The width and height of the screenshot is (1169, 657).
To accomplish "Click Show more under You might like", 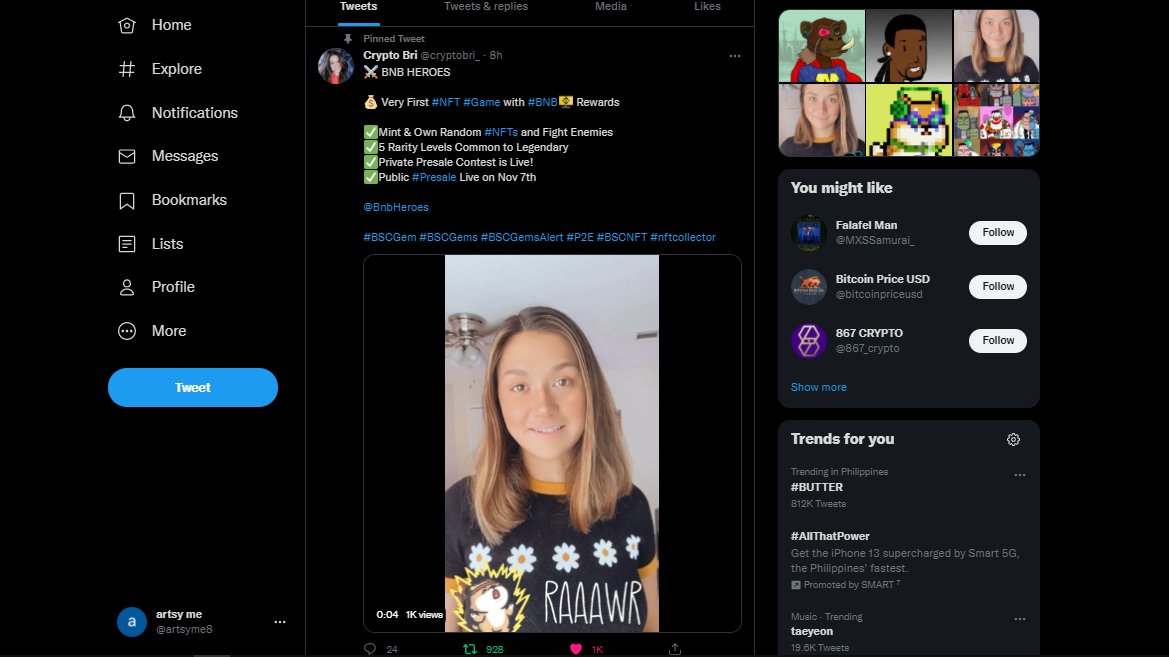I will click(819, 387).
